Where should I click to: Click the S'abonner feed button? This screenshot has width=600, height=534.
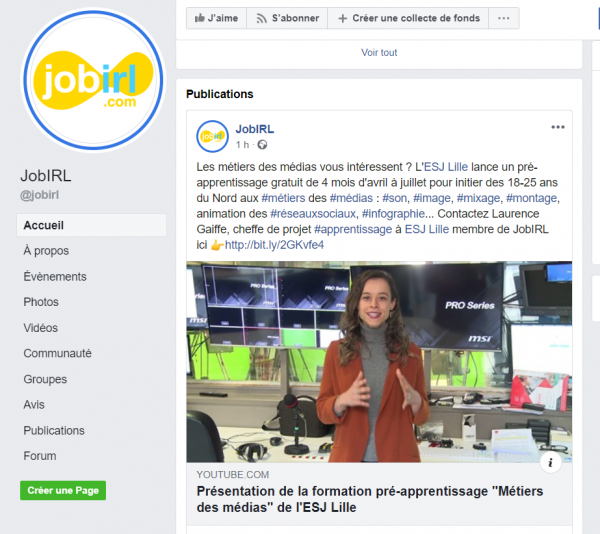(x=287, y=18)
